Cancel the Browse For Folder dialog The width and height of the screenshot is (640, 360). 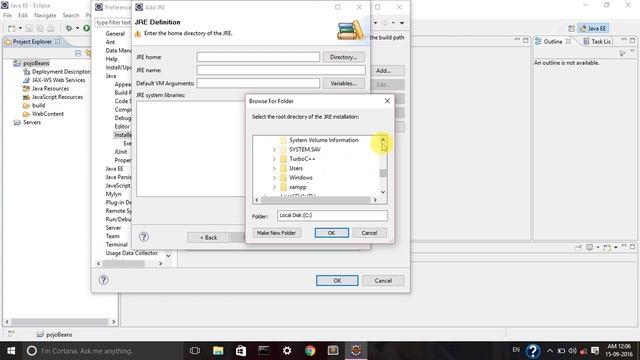(369, 233)
